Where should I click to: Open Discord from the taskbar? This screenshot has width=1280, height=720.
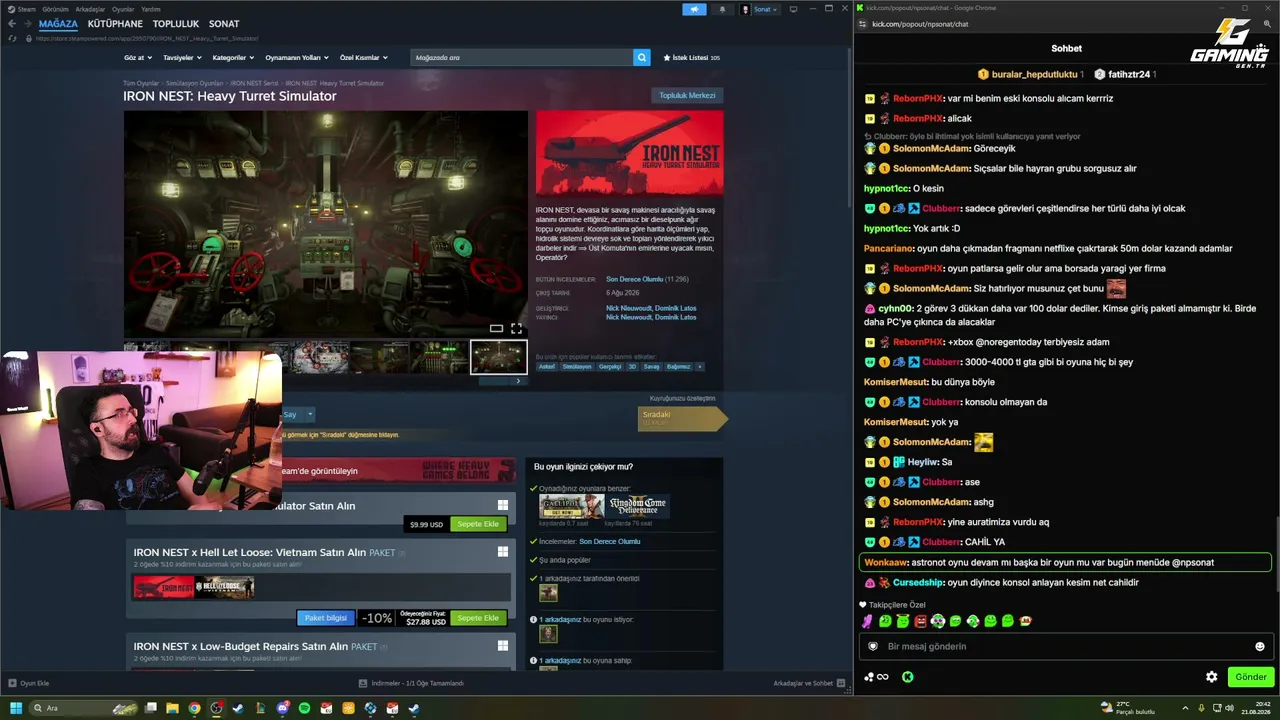[282, 708]
